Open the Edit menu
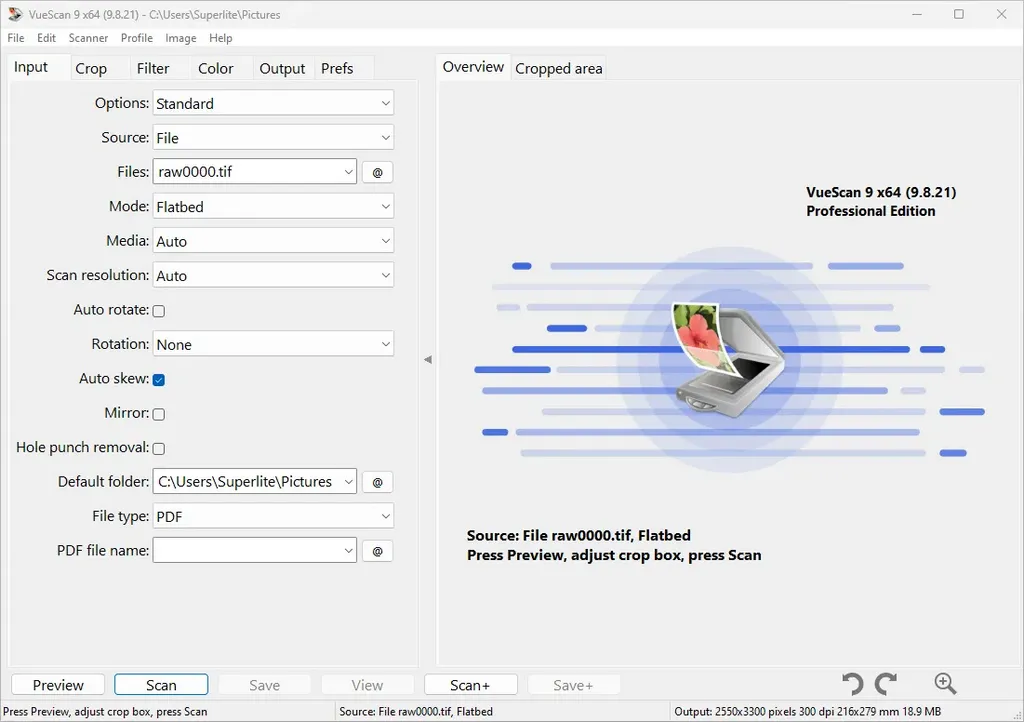 [46, 38]
